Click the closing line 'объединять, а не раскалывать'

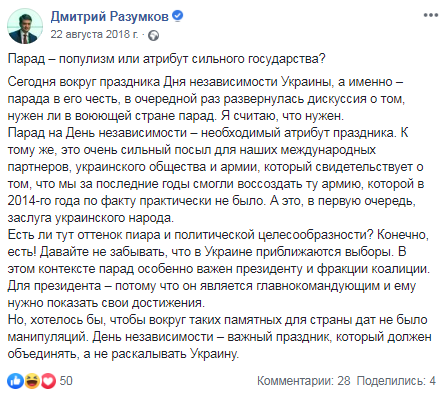point(123,354)
